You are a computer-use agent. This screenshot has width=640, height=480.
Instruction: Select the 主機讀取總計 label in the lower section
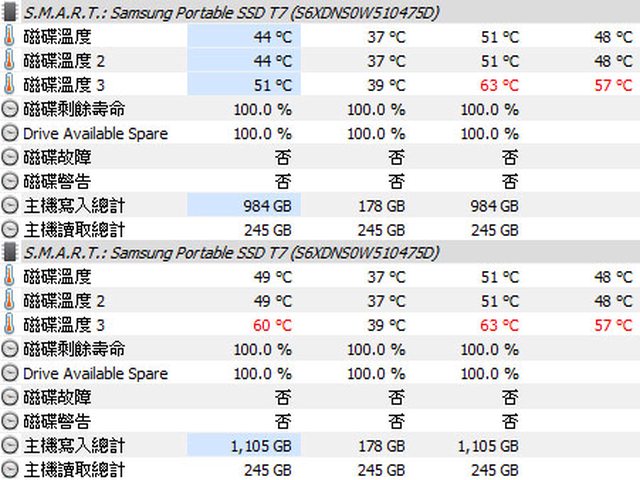pos(73,469)
